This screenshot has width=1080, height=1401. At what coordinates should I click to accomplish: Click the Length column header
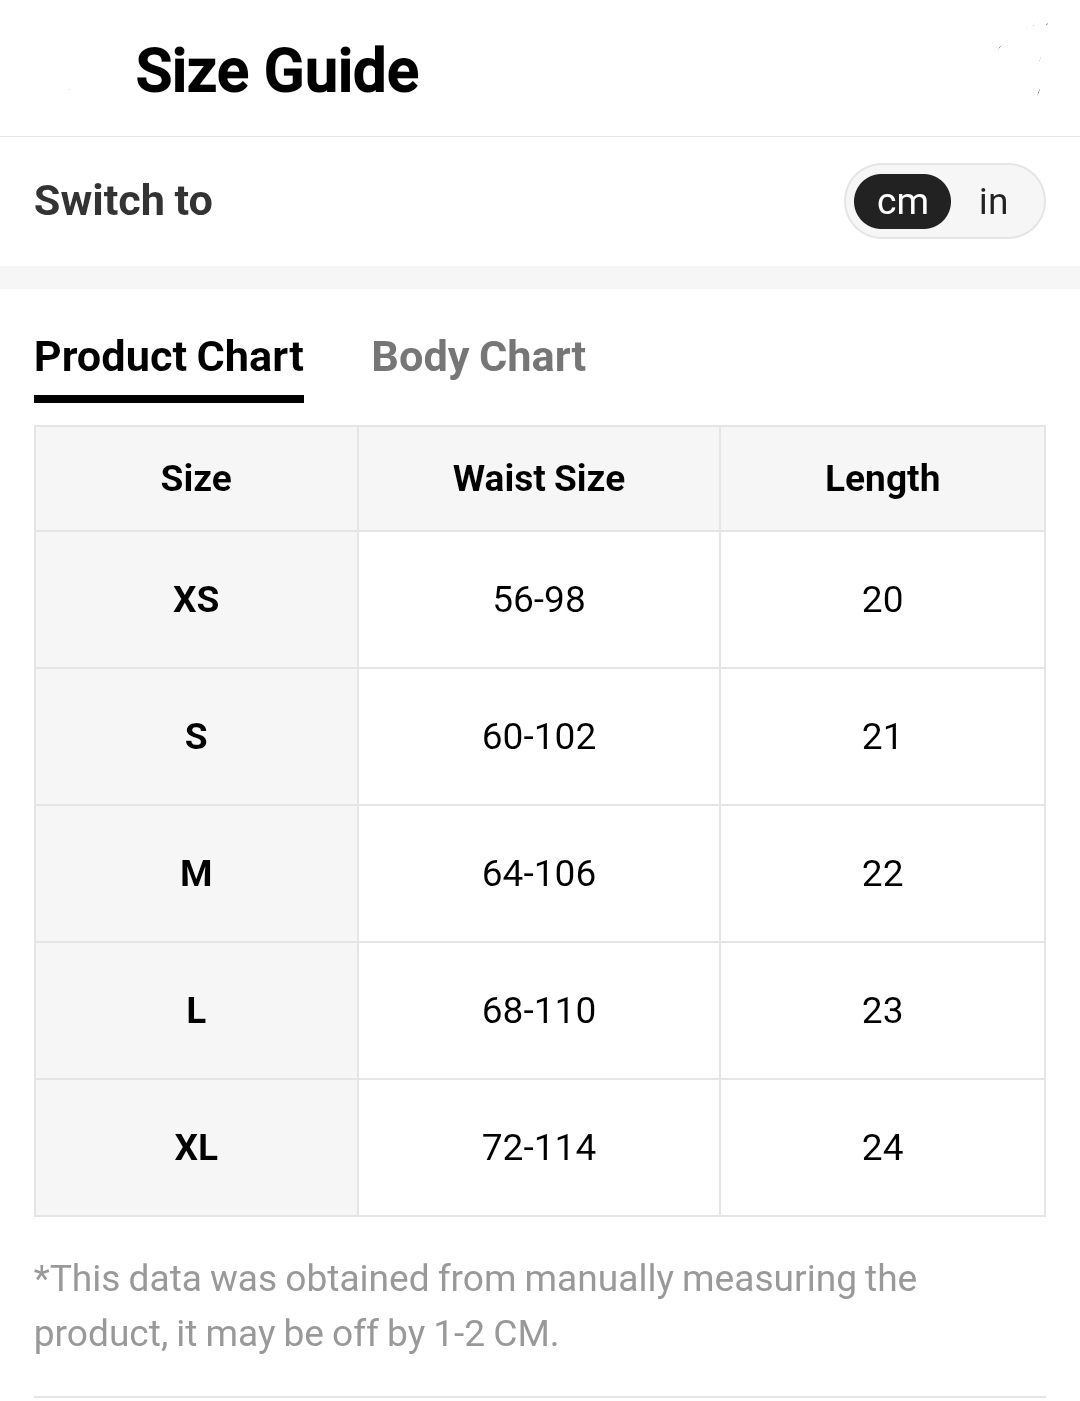pyautogui.click(x=882, y=478)
